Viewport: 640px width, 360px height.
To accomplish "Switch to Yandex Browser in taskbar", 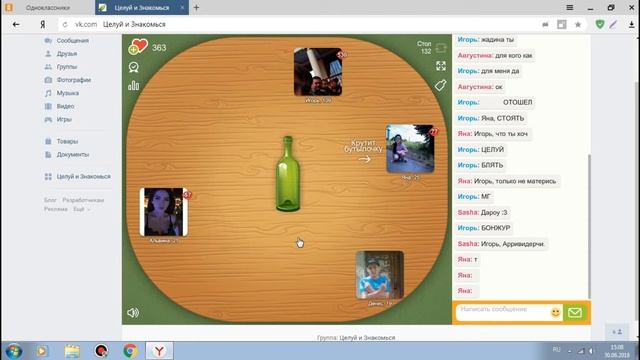I will pyautogui.click(x=160, y=351).
